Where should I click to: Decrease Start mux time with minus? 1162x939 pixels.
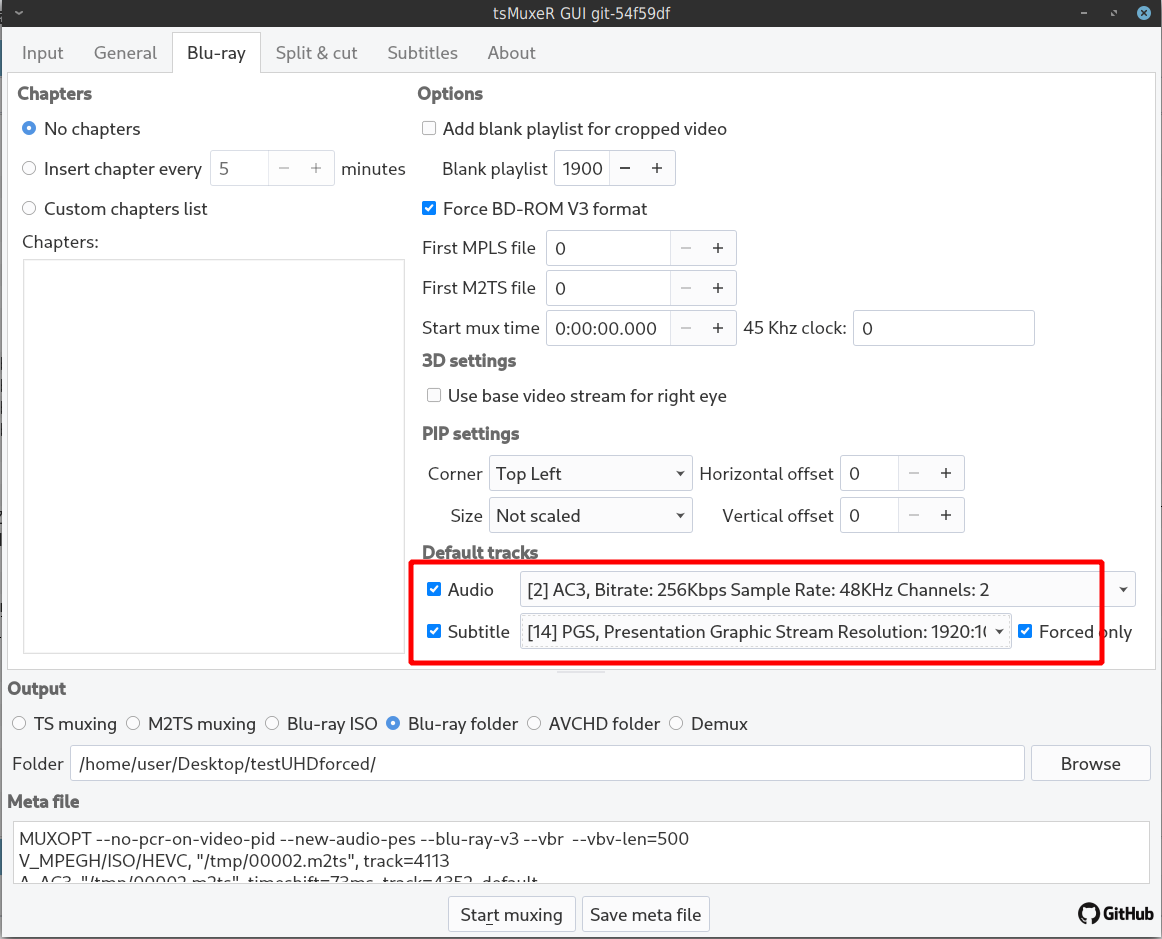point(686,328)
